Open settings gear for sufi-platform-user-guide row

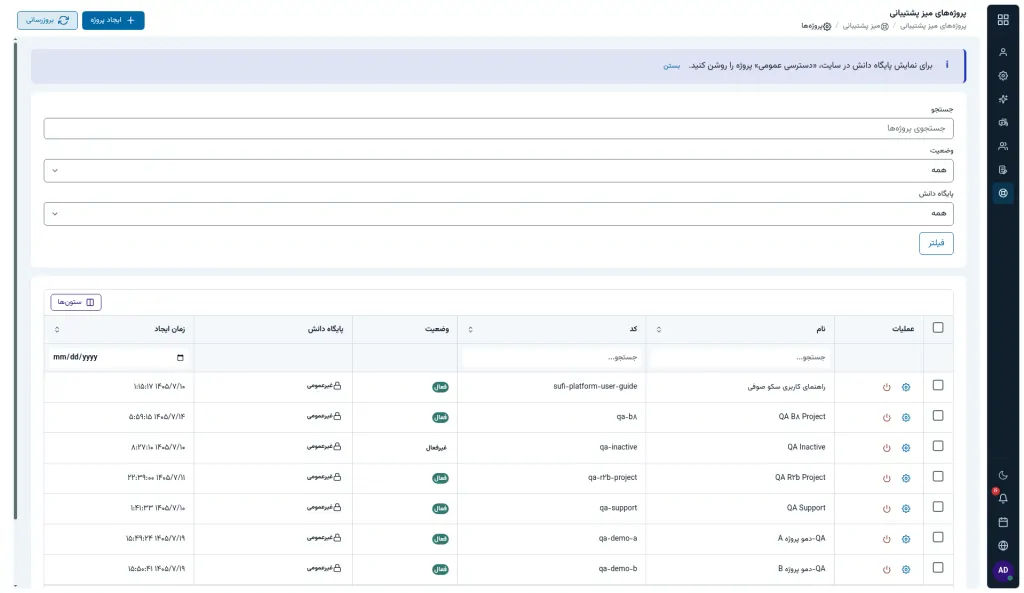pos(906,387)
